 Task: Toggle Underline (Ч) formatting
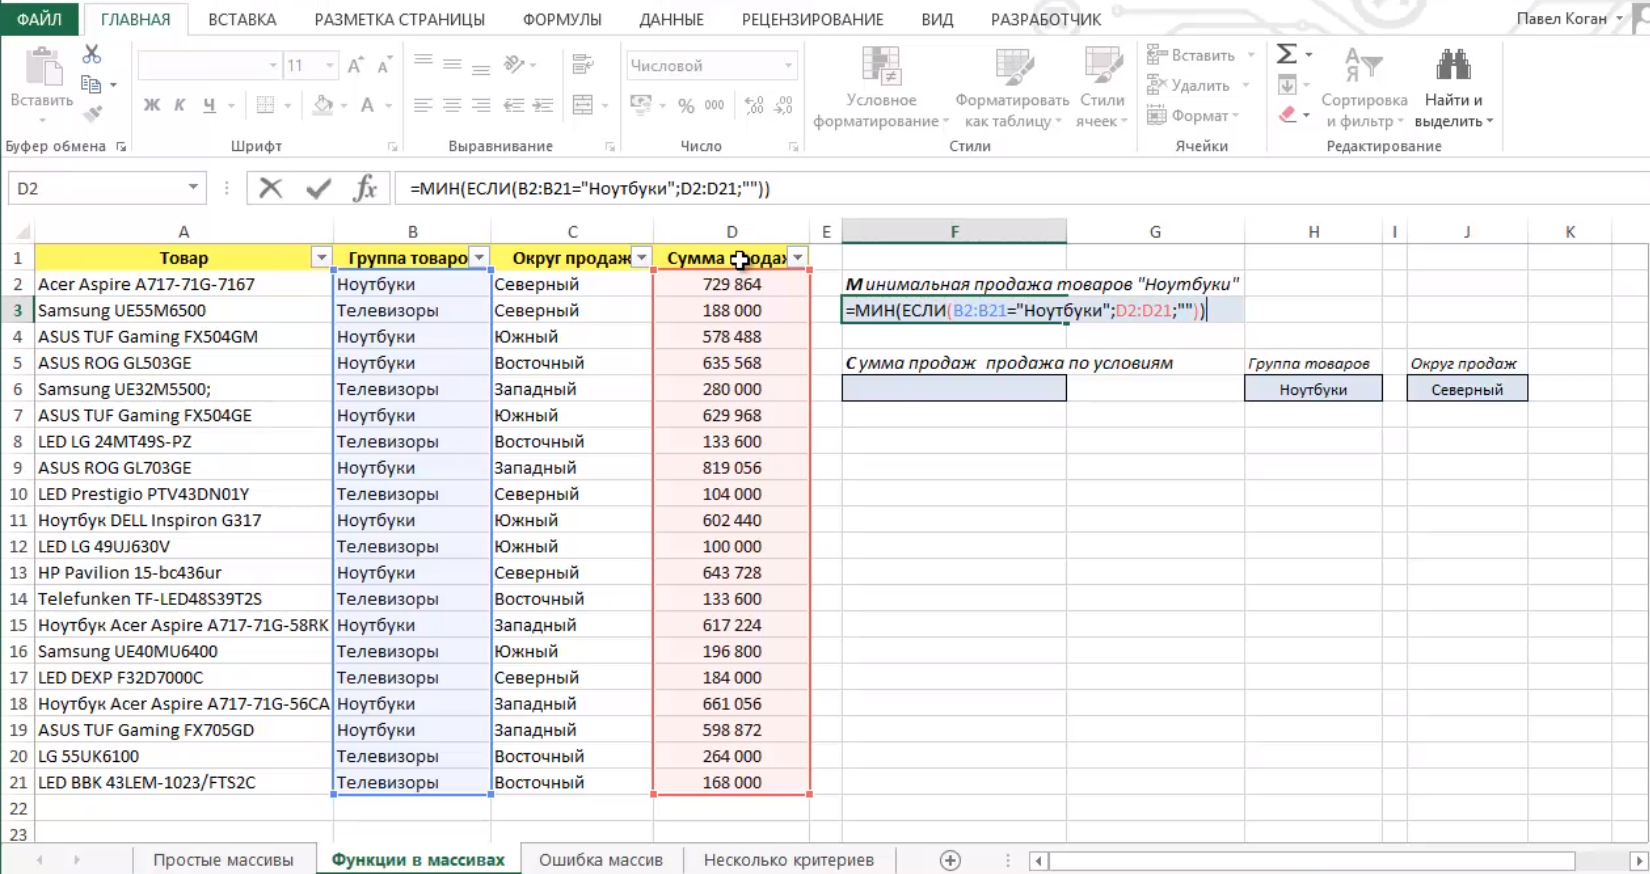pos(209,105)
